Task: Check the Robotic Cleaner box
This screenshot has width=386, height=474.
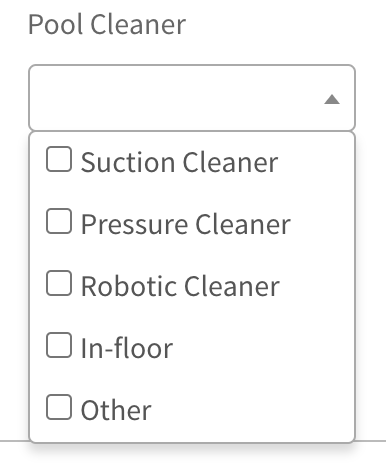Action: [x=59, y=283]
